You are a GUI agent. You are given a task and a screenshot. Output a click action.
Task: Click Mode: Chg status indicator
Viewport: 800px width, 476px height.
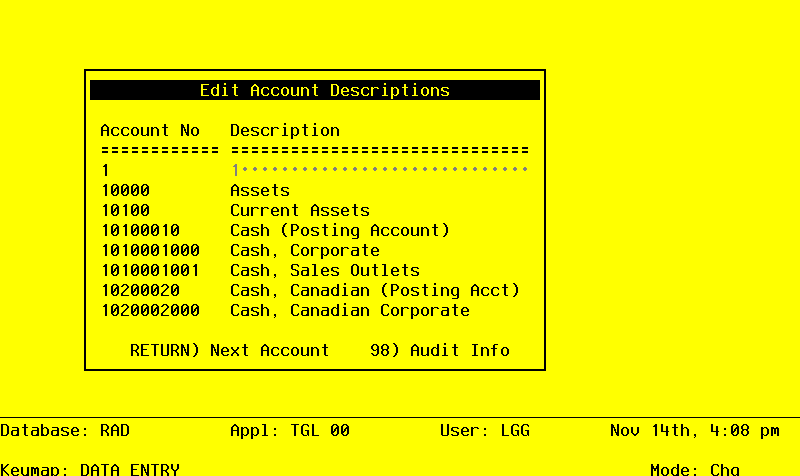click(x=694, y=469)
